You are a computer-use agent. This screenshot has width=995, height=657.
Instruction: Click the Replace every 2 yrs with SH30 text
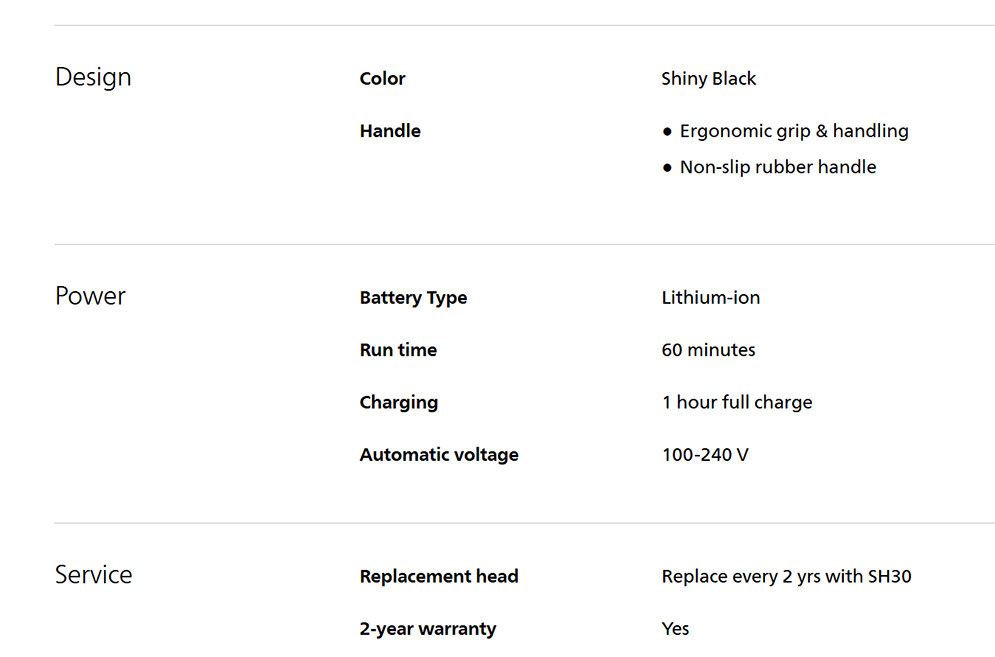786,577
